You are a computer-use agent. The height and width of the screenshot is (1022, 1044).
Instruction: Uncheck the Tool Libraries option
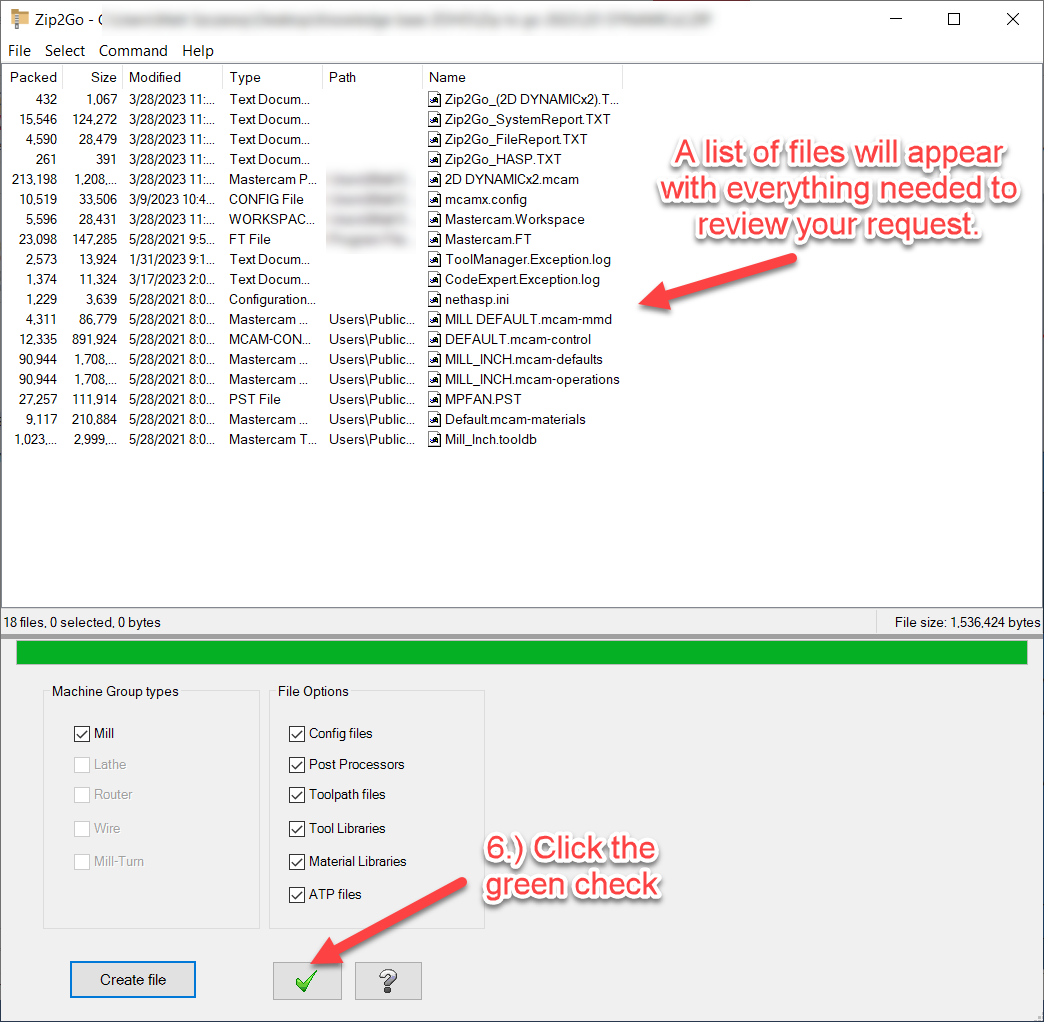(x=297, y=828)
